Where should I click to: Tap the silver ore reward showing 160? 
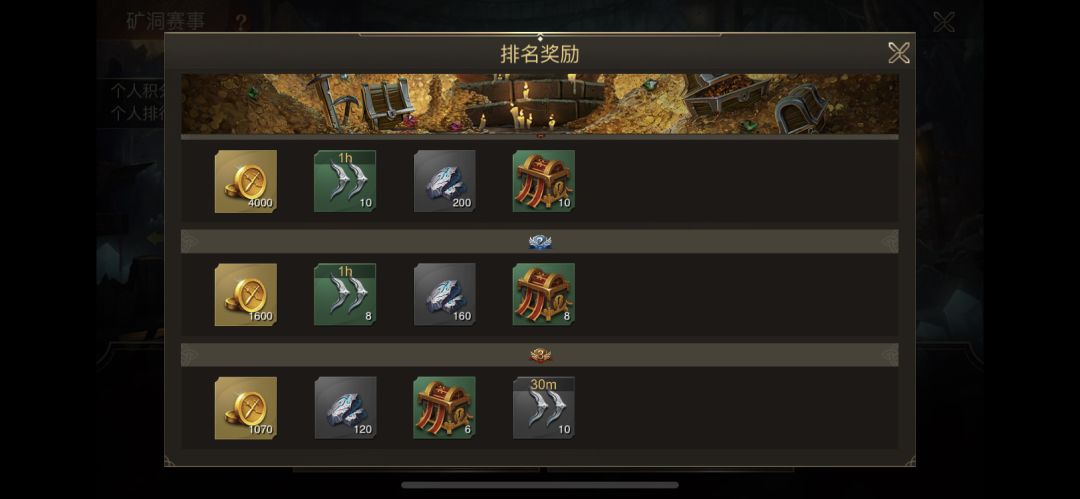pos(444,294)
